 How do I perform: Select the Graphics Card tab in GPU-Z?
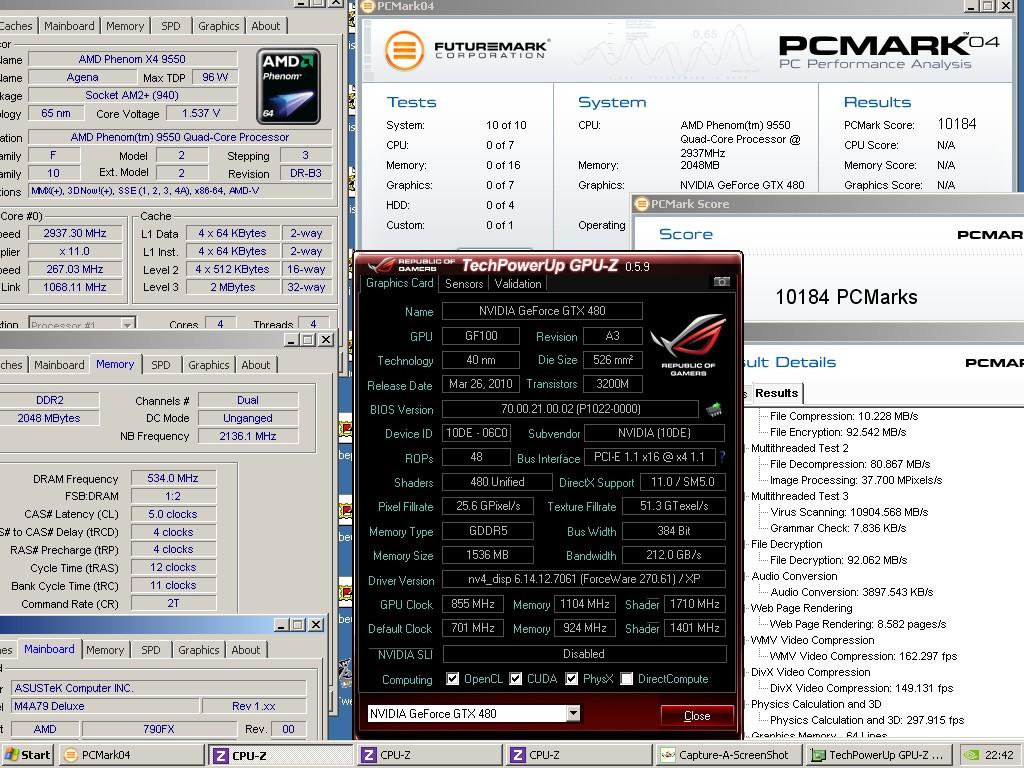400,283
